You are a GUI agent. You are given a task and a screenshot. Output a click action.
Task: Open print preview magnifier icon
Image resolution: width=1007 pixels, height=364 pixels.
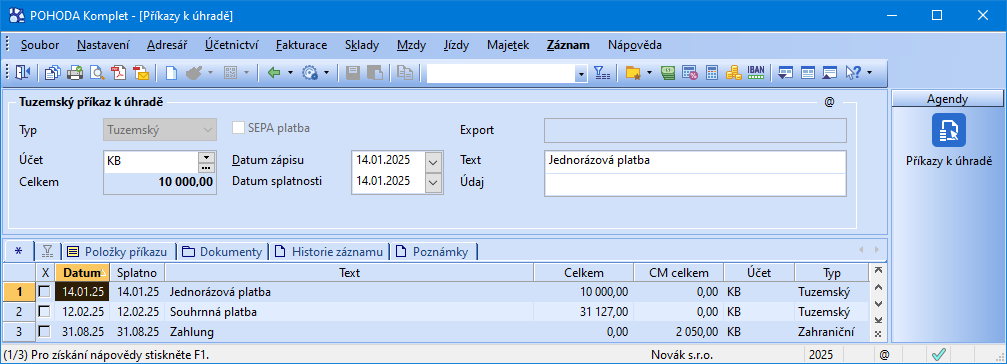pyautogui.click(x=97, y=73)
